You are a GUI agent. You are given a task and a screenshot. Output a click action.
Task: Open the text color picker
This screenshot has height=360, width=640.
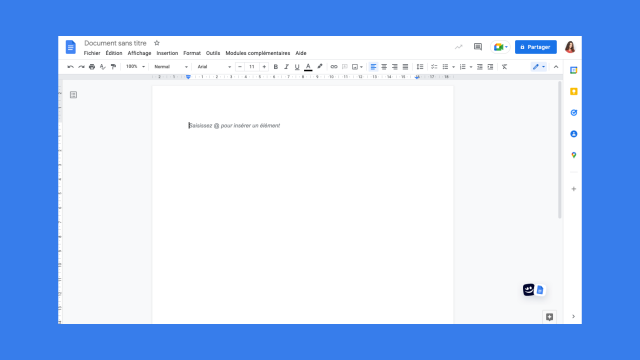(308, 67)
